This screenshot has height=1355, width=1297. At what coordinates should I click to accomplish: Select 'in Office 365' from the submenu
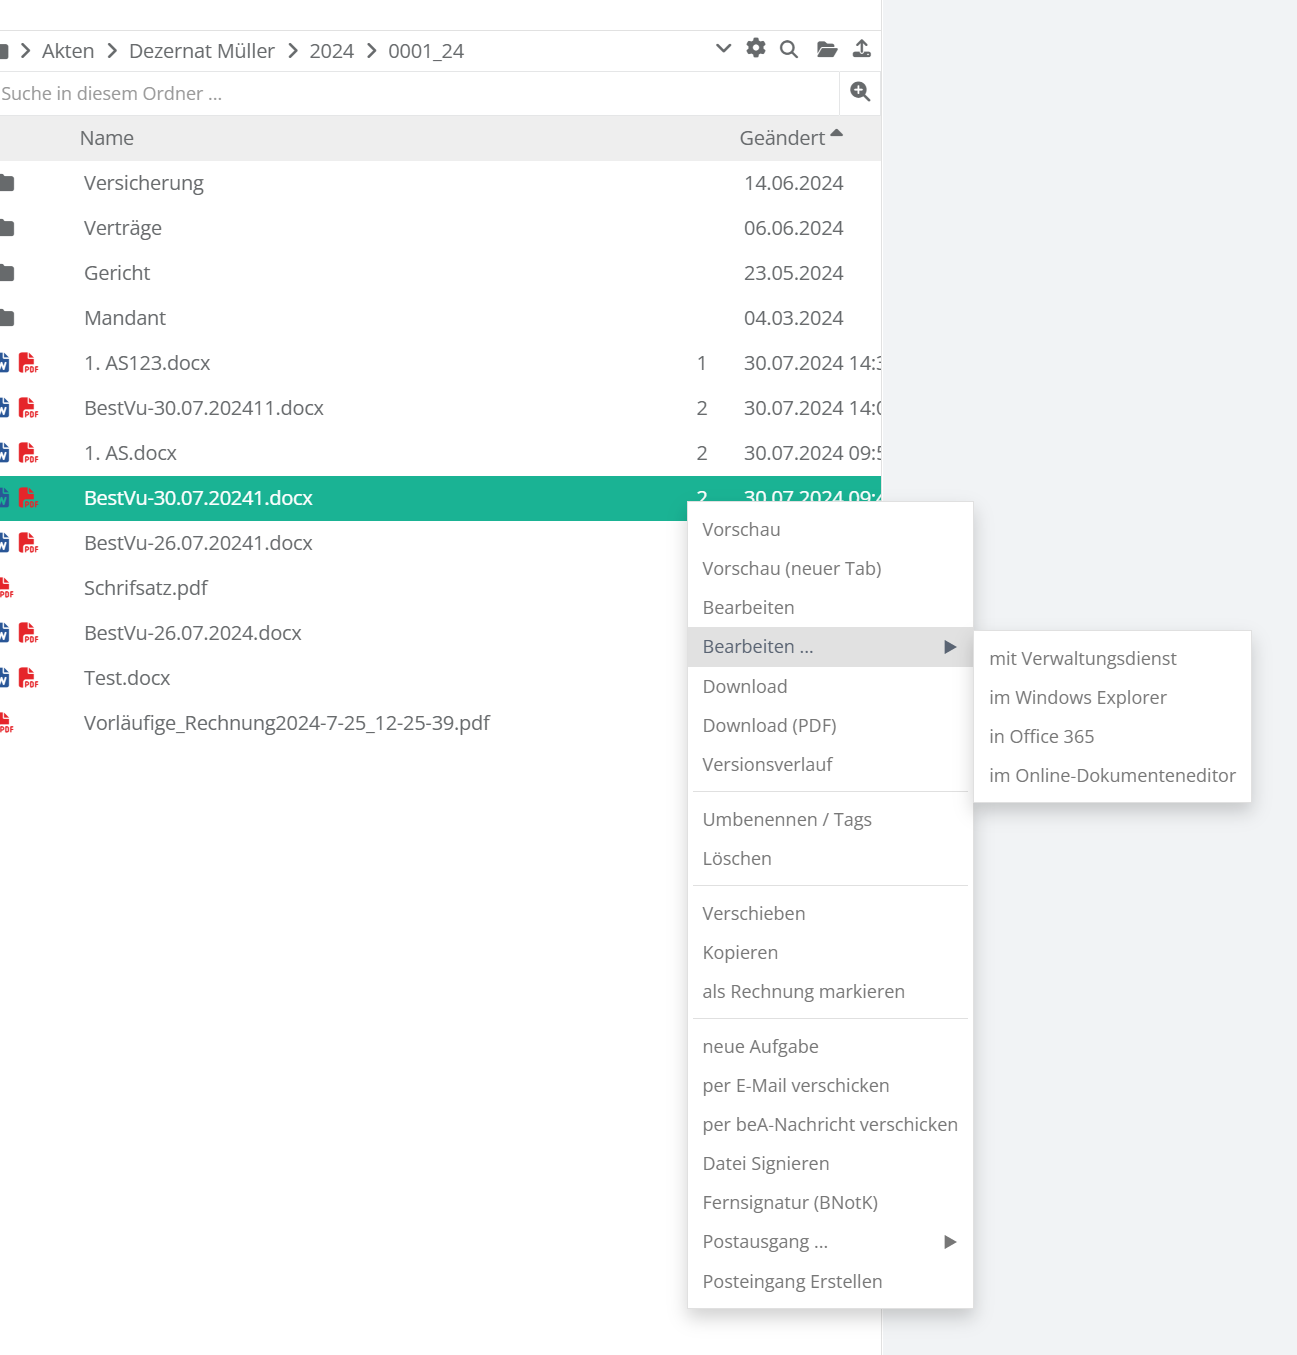click(x=1041, y=737)
